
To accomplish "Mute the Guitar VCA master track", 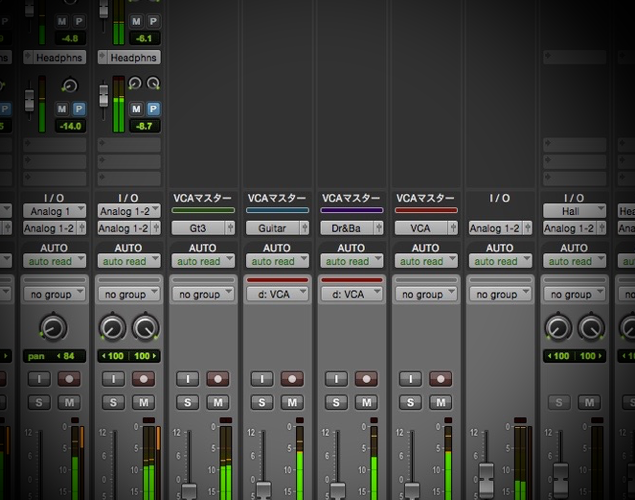I will (292, 402).
